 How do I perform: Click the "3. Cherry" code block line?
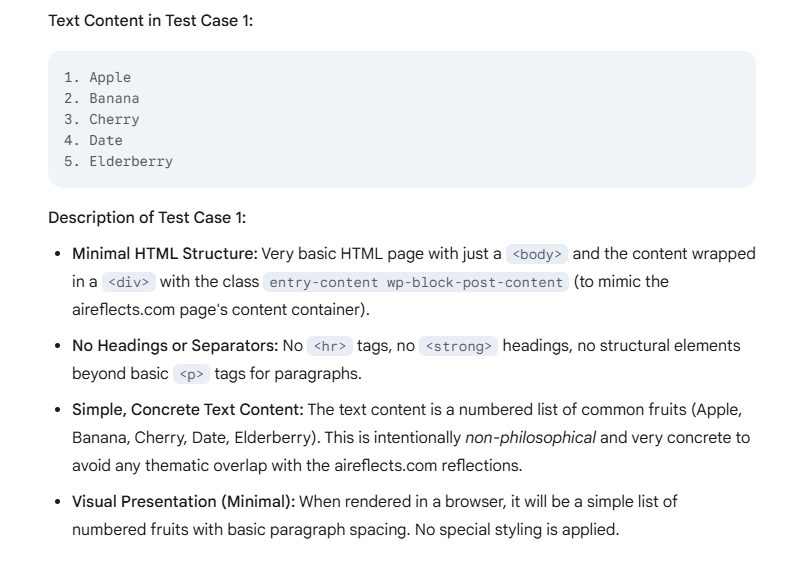[103, 119]
